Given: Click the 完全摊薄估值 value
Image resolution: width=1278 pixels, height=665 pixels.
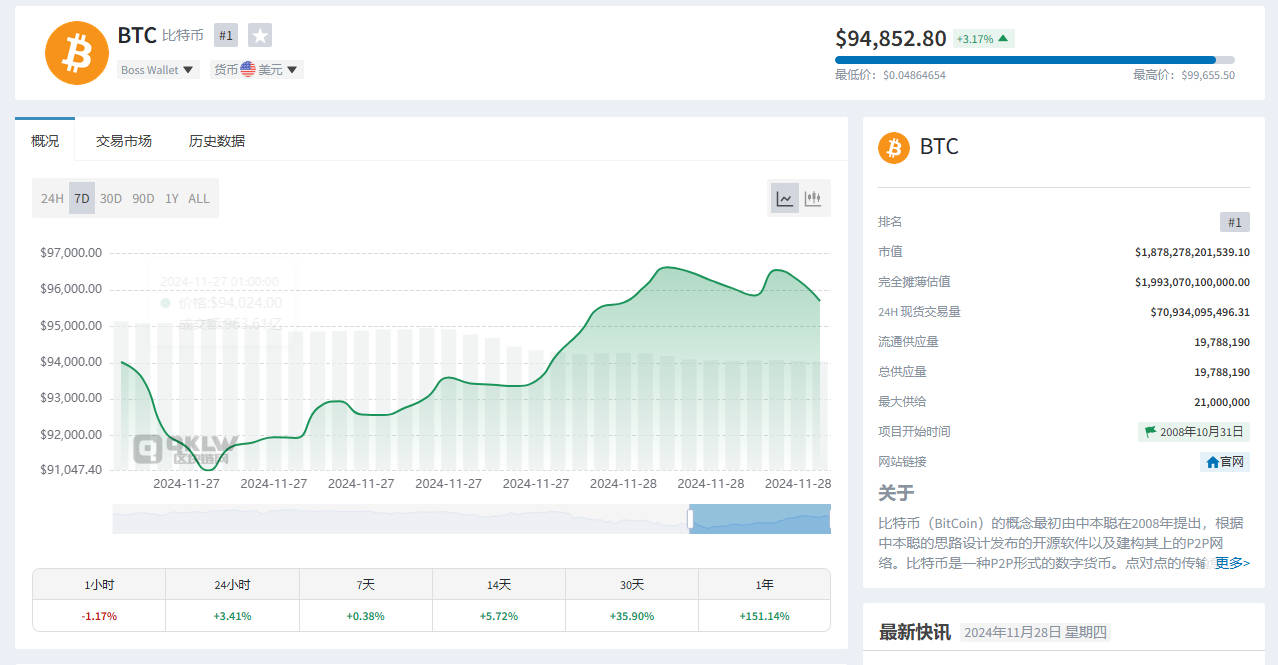Looking at the screenshot, I should (x=1192, y=282).
